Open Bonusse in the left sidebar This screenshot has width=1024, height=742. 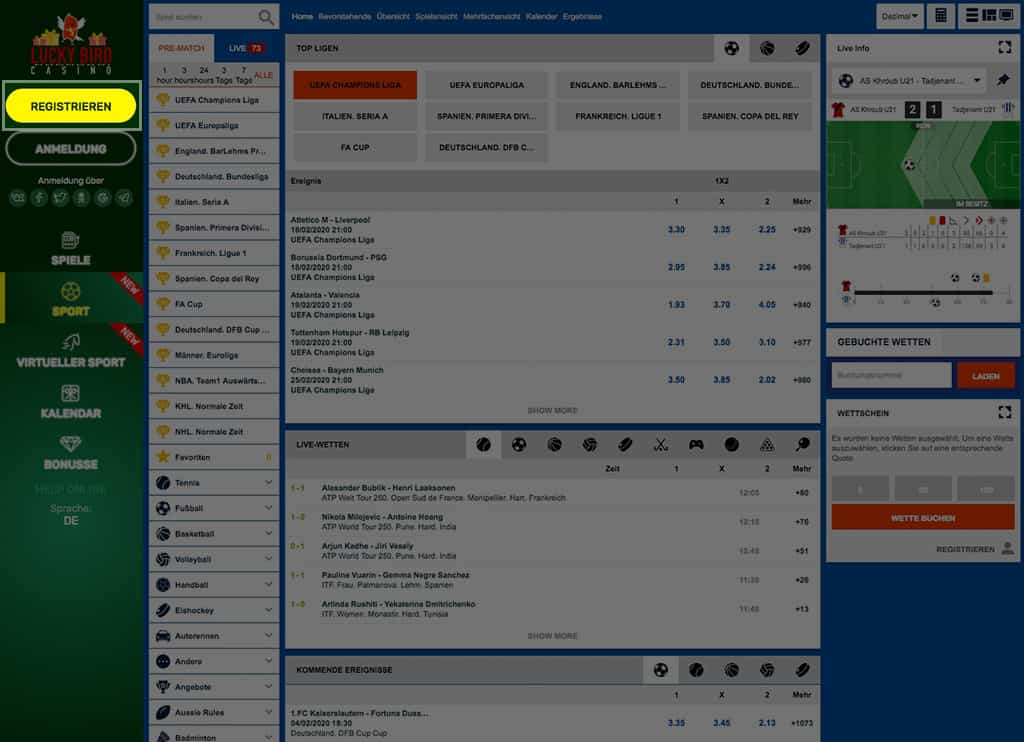tap(71, 452)
